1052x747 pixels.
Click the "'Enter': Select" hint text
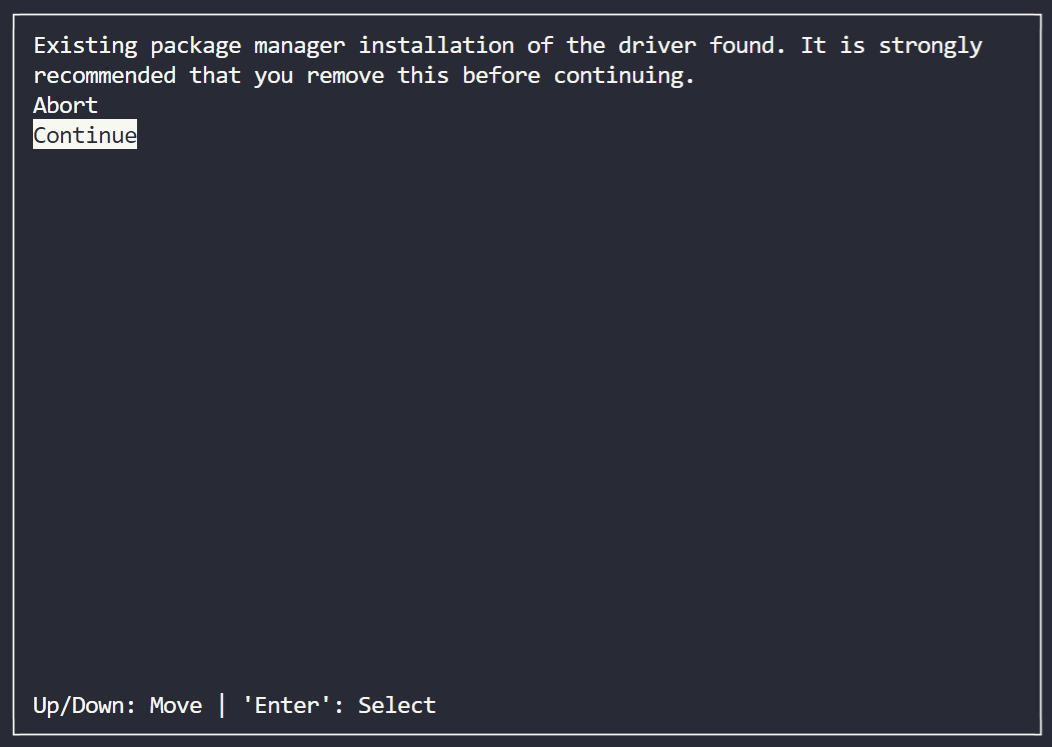tap(339, 705)
